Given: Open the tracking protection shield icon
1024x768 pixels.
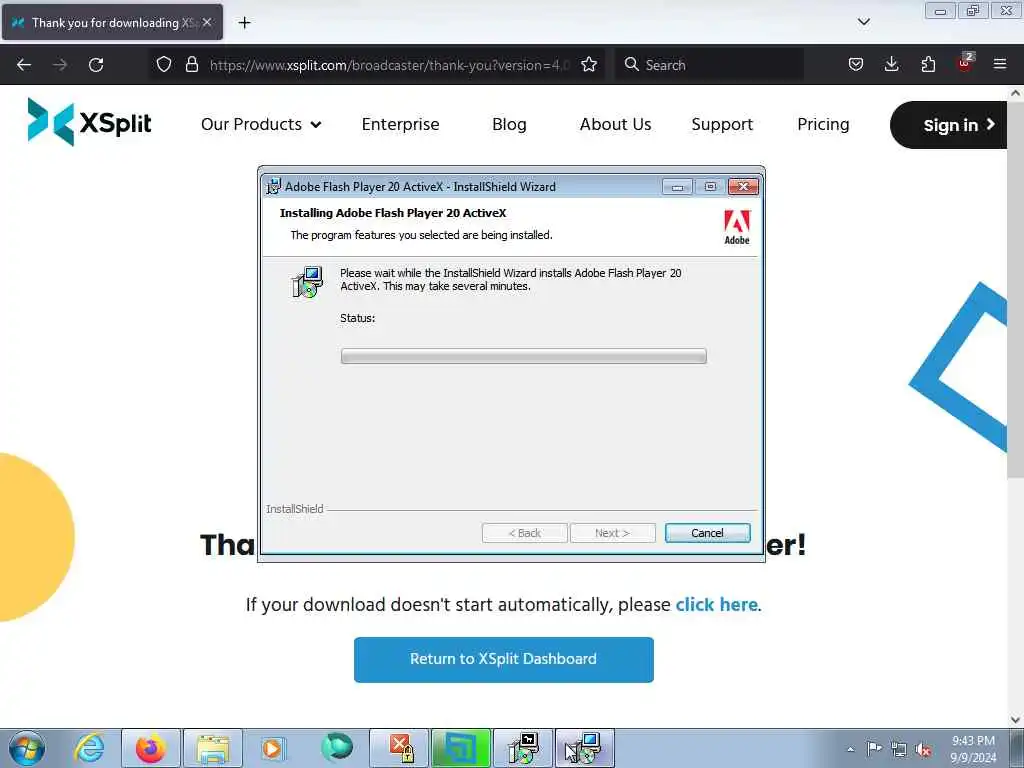Looking at the screenshot, I should click(164, 65).
